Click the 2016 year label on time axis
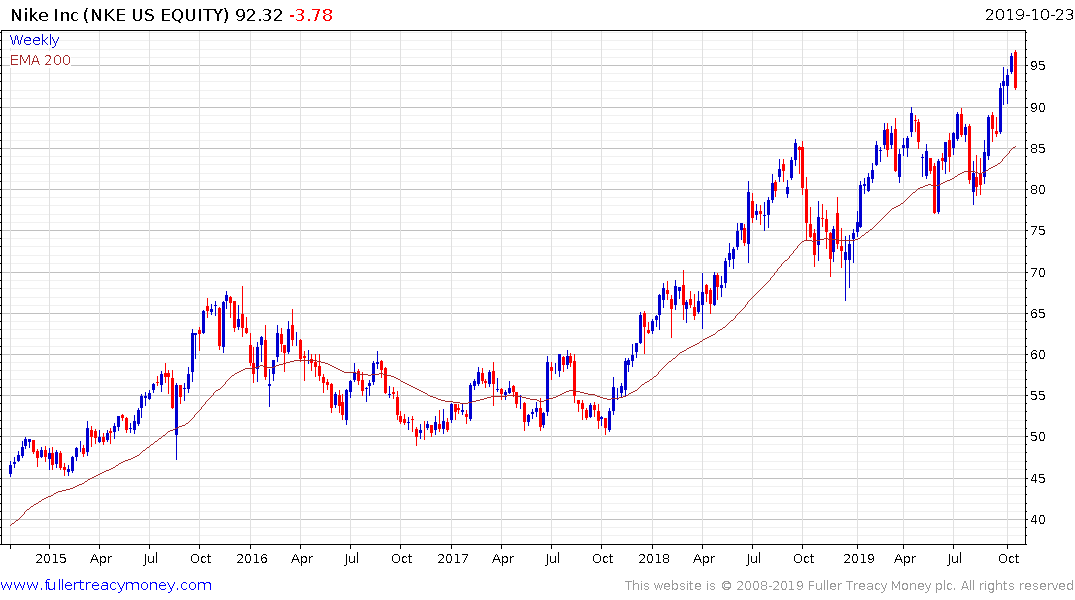 pos(252,559)
